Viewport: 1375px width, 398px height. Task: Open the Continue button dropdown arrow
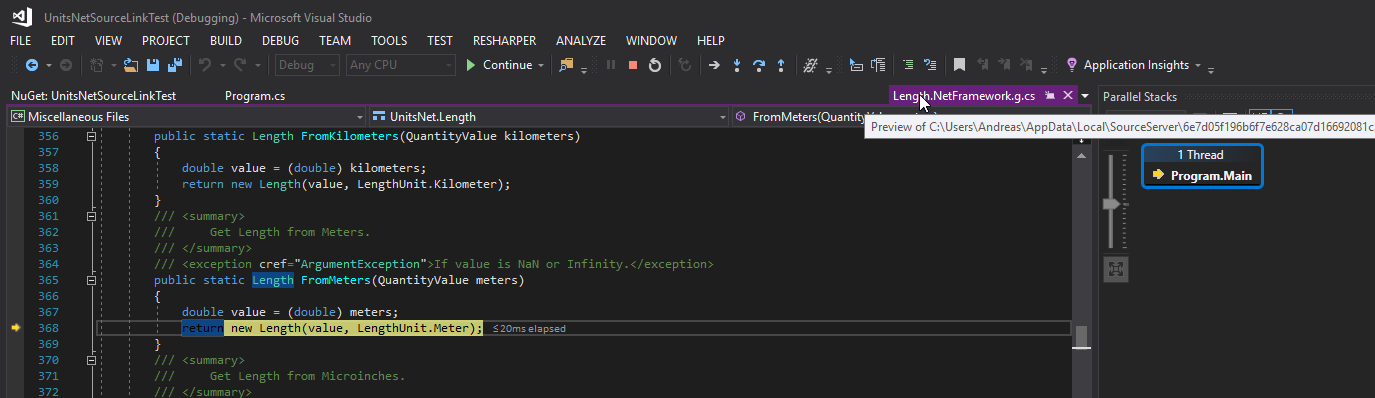(x=541, y=65)
